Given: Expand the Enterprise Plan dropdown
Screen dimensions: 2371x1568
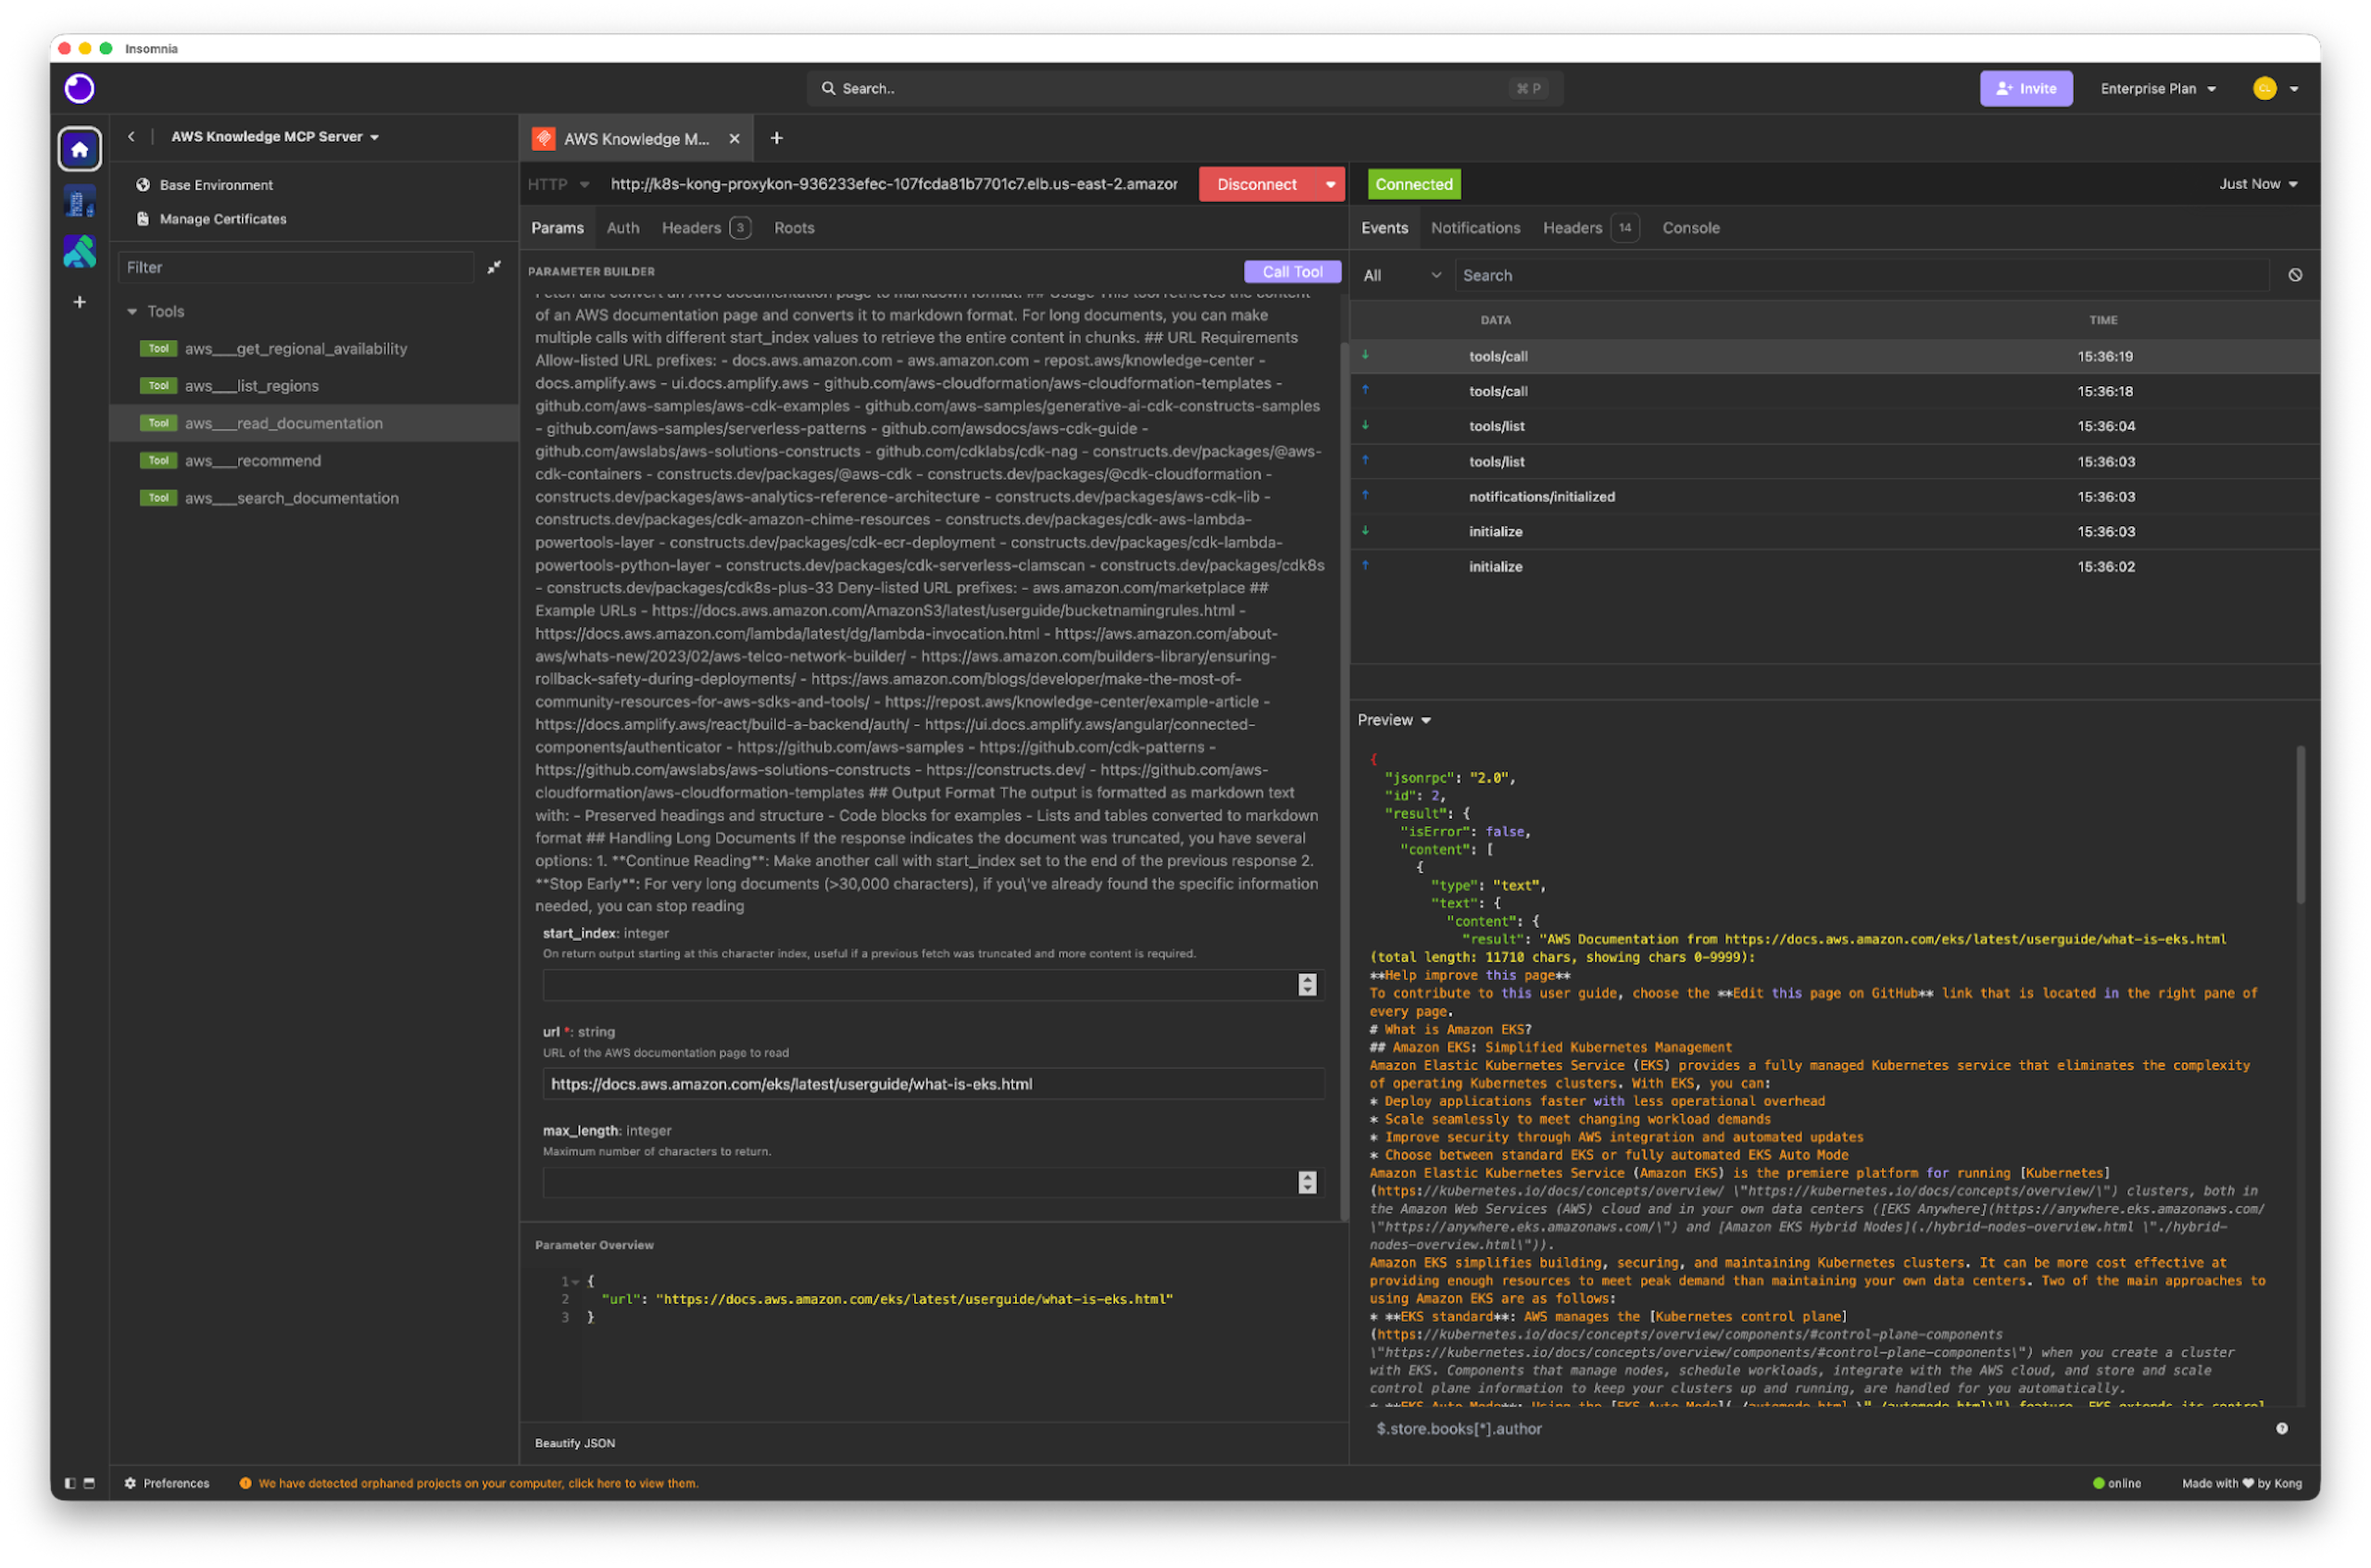Looking at the screenshot, I should (x=2158, y=89).
